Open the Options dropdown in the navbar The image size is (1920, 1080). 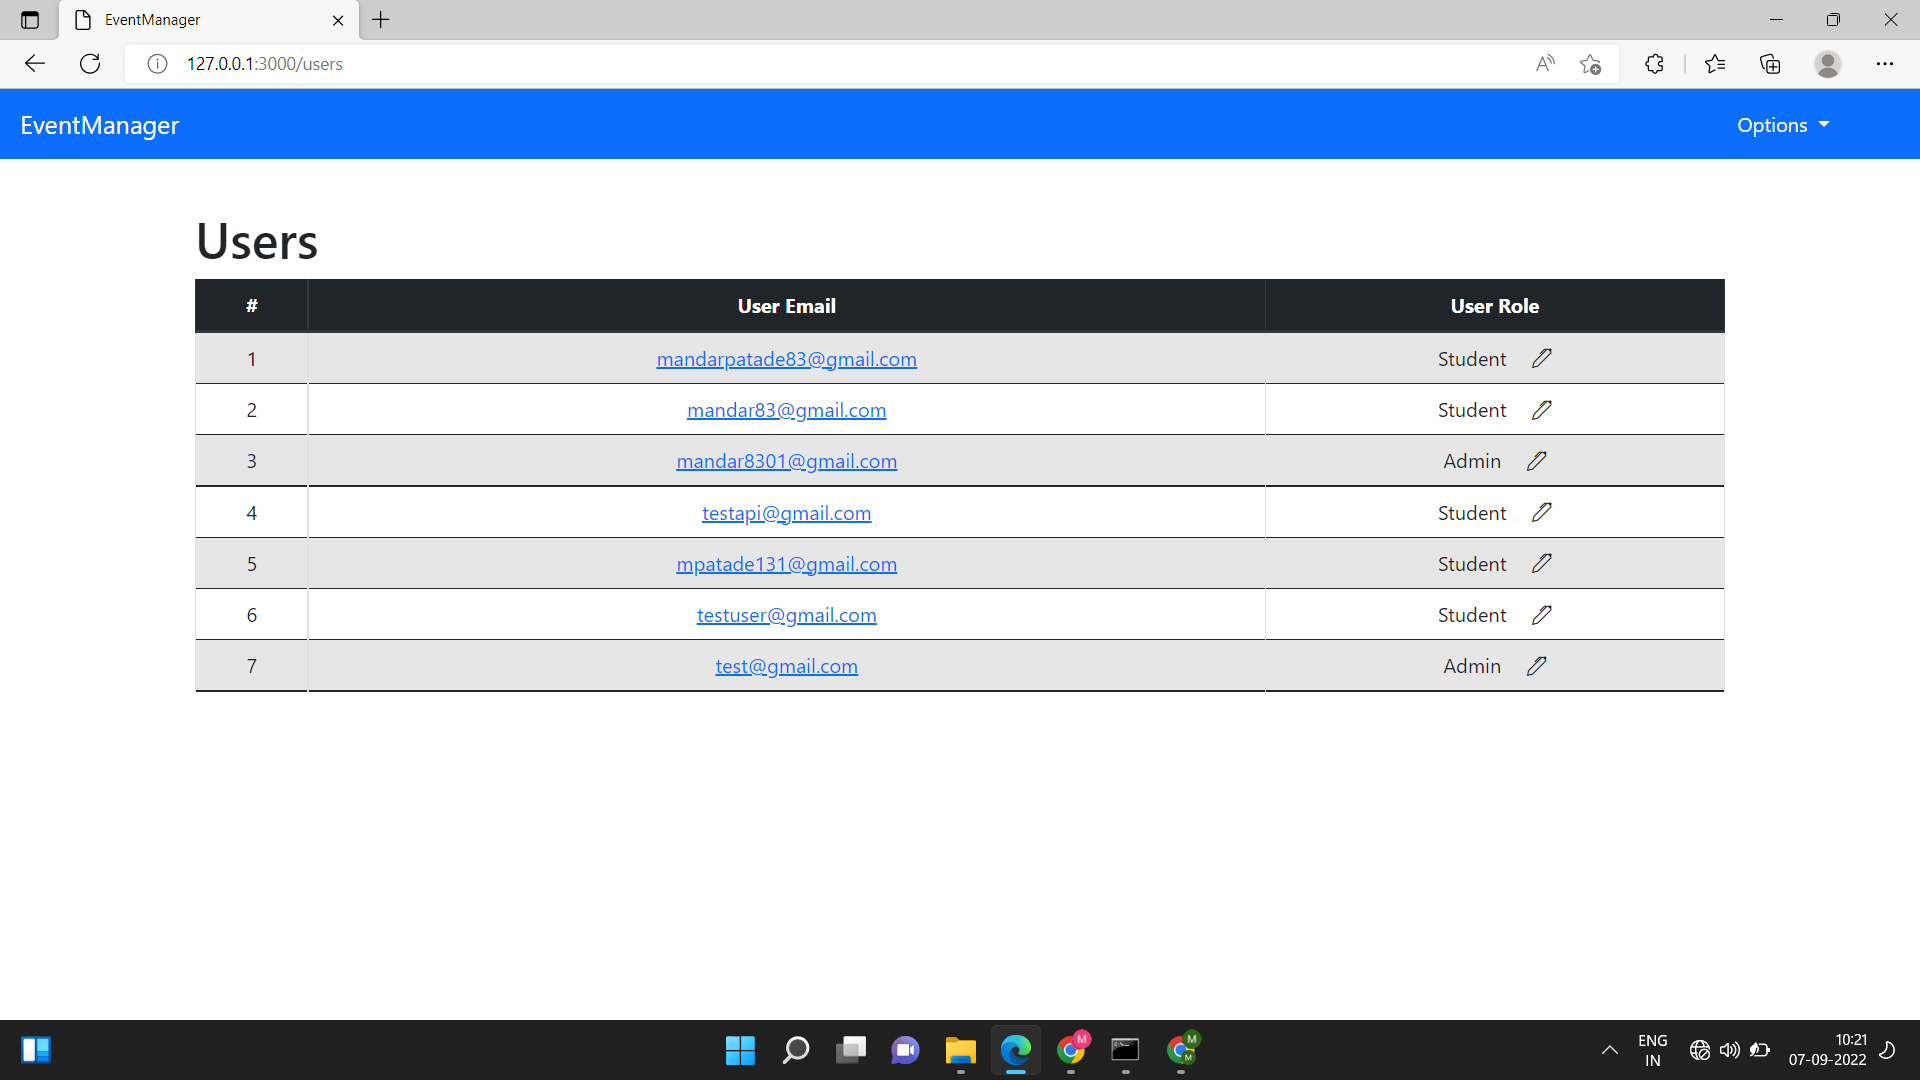(1783, 124)
